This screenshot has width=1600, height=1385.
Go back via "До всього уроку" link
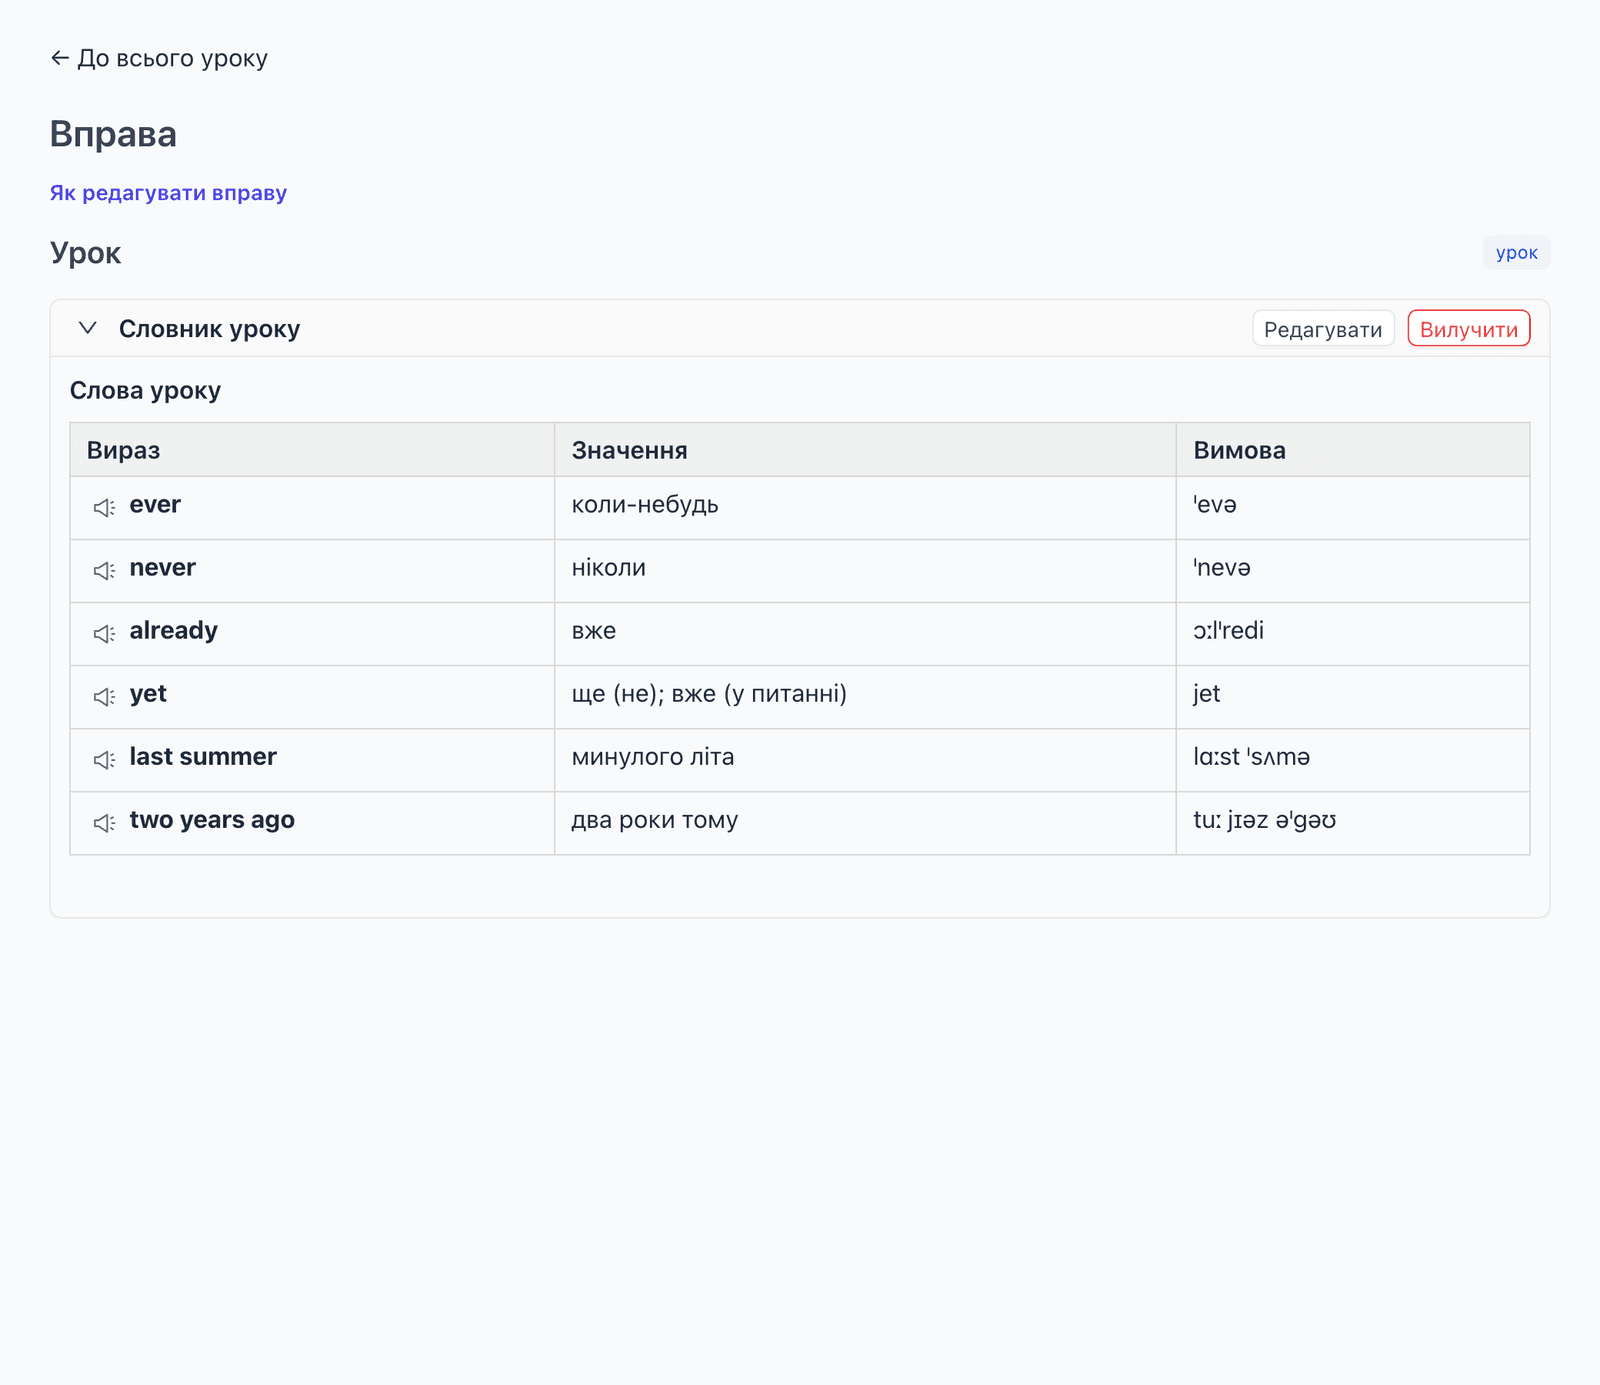pos(159,58)
